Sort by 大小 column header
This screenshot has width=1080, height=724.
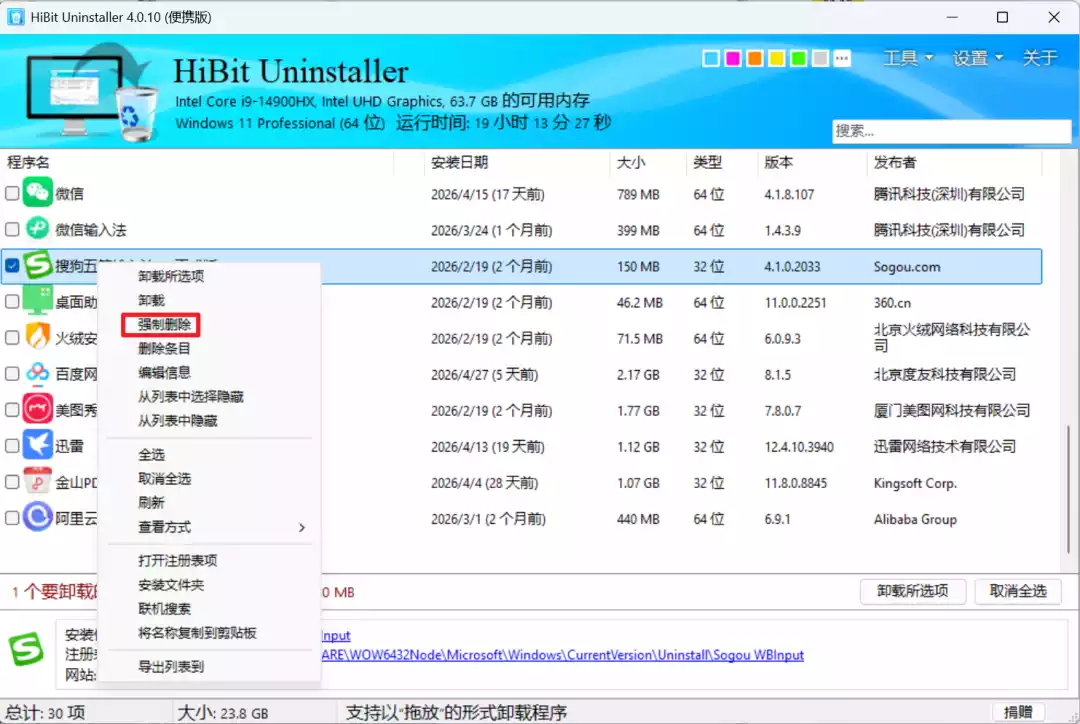point(630,162)
